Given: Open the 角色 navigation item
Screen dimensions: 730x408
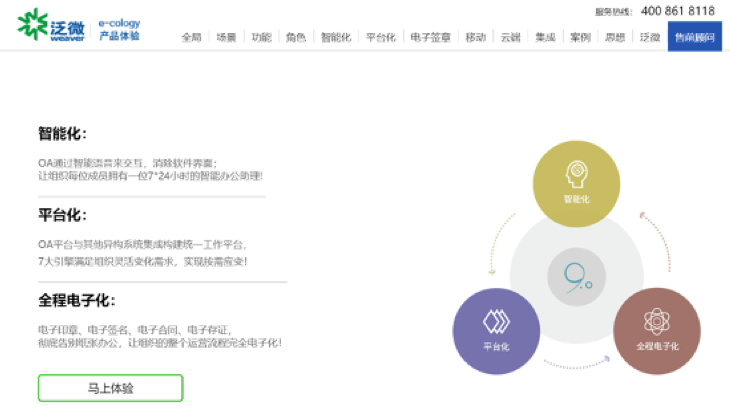Looking at the screenshot, I should (x=295, y=37).
